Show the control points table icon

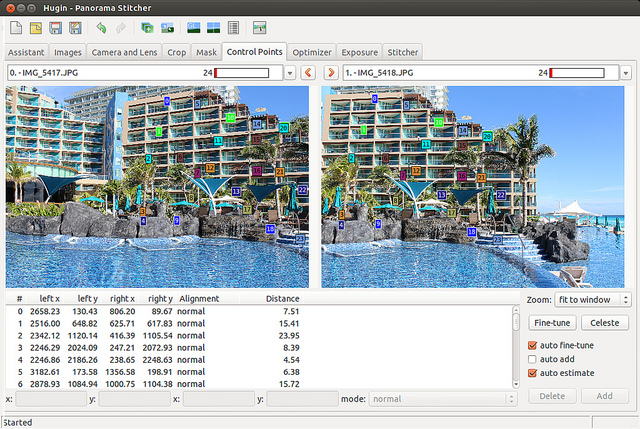(x=233, y=27)
